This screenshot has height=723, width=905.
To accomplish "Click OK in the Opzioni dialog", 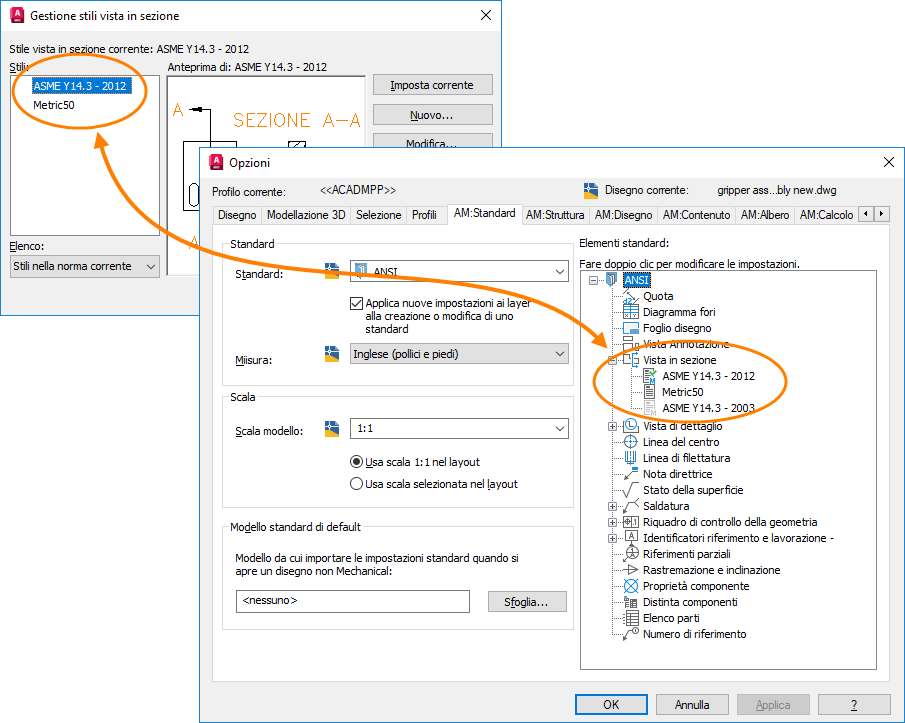I will coord(611,705).
